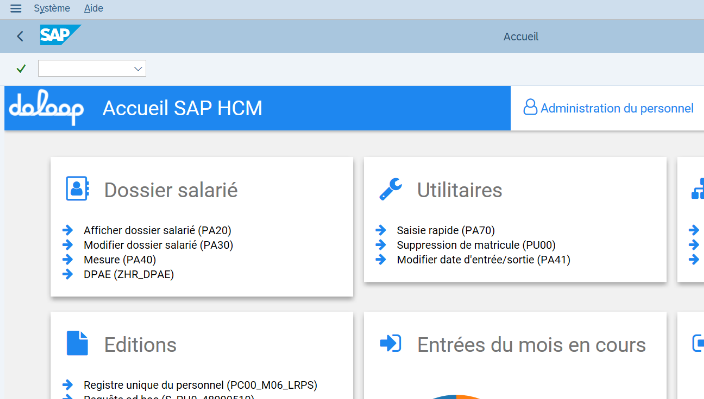Open Saisie rapide (PA70)

pyautogui.click(x=445, y=230)
